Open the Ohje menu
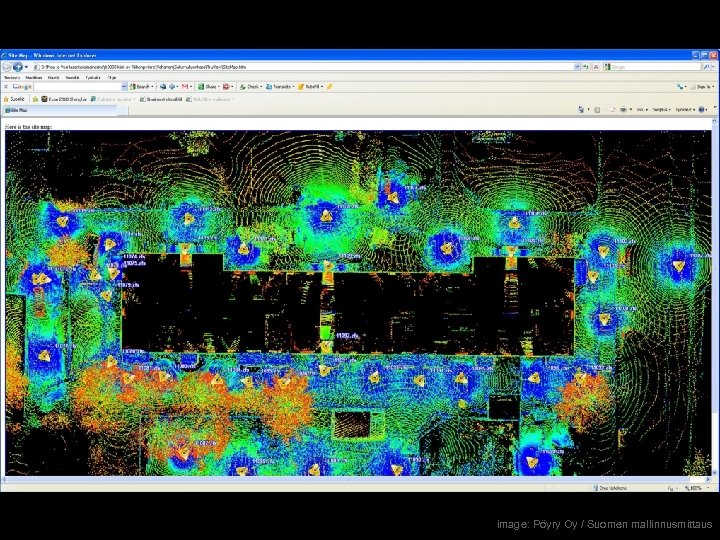This screenshot has height=540, width=720. [x=112, y=78]
